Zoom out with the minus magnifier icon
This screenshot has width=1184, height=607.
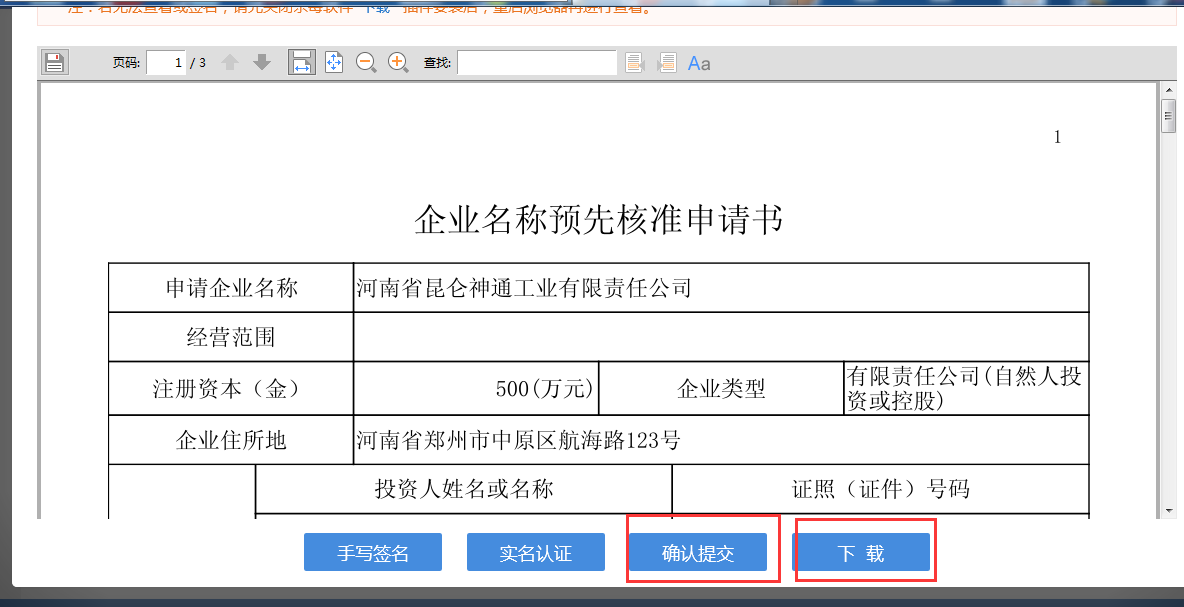tap(366, 62)
